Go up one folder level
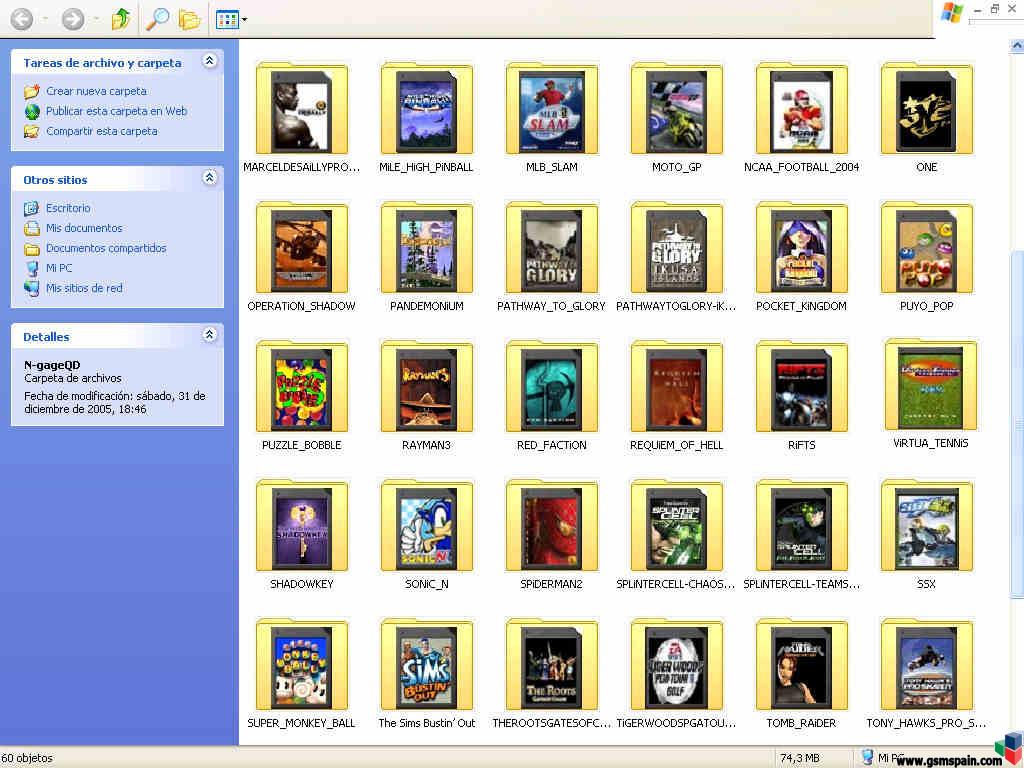 tap(121, 19)
